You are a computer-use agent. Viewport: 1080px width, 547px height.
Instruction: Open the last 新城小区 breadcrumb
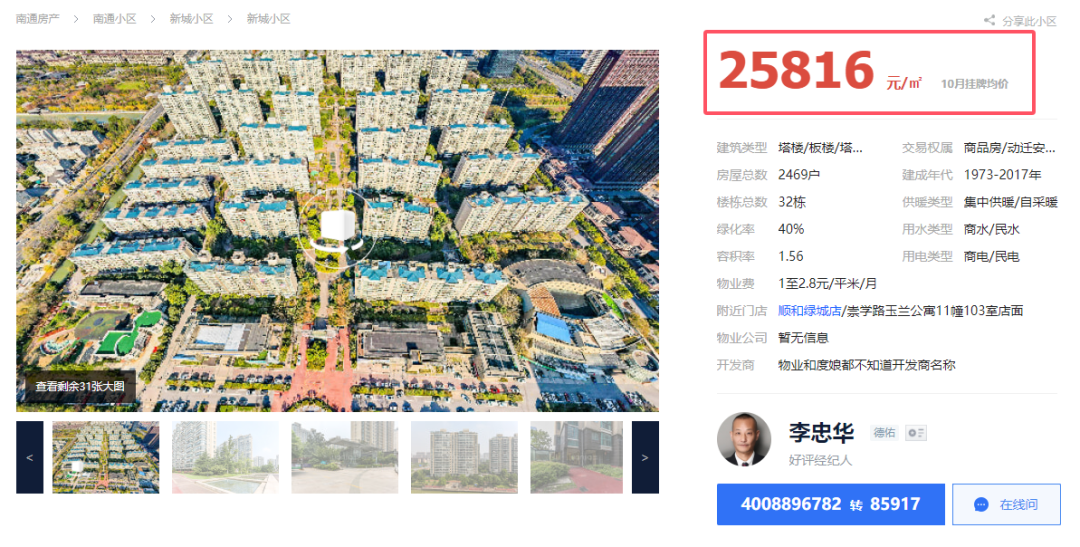(268, 19)
